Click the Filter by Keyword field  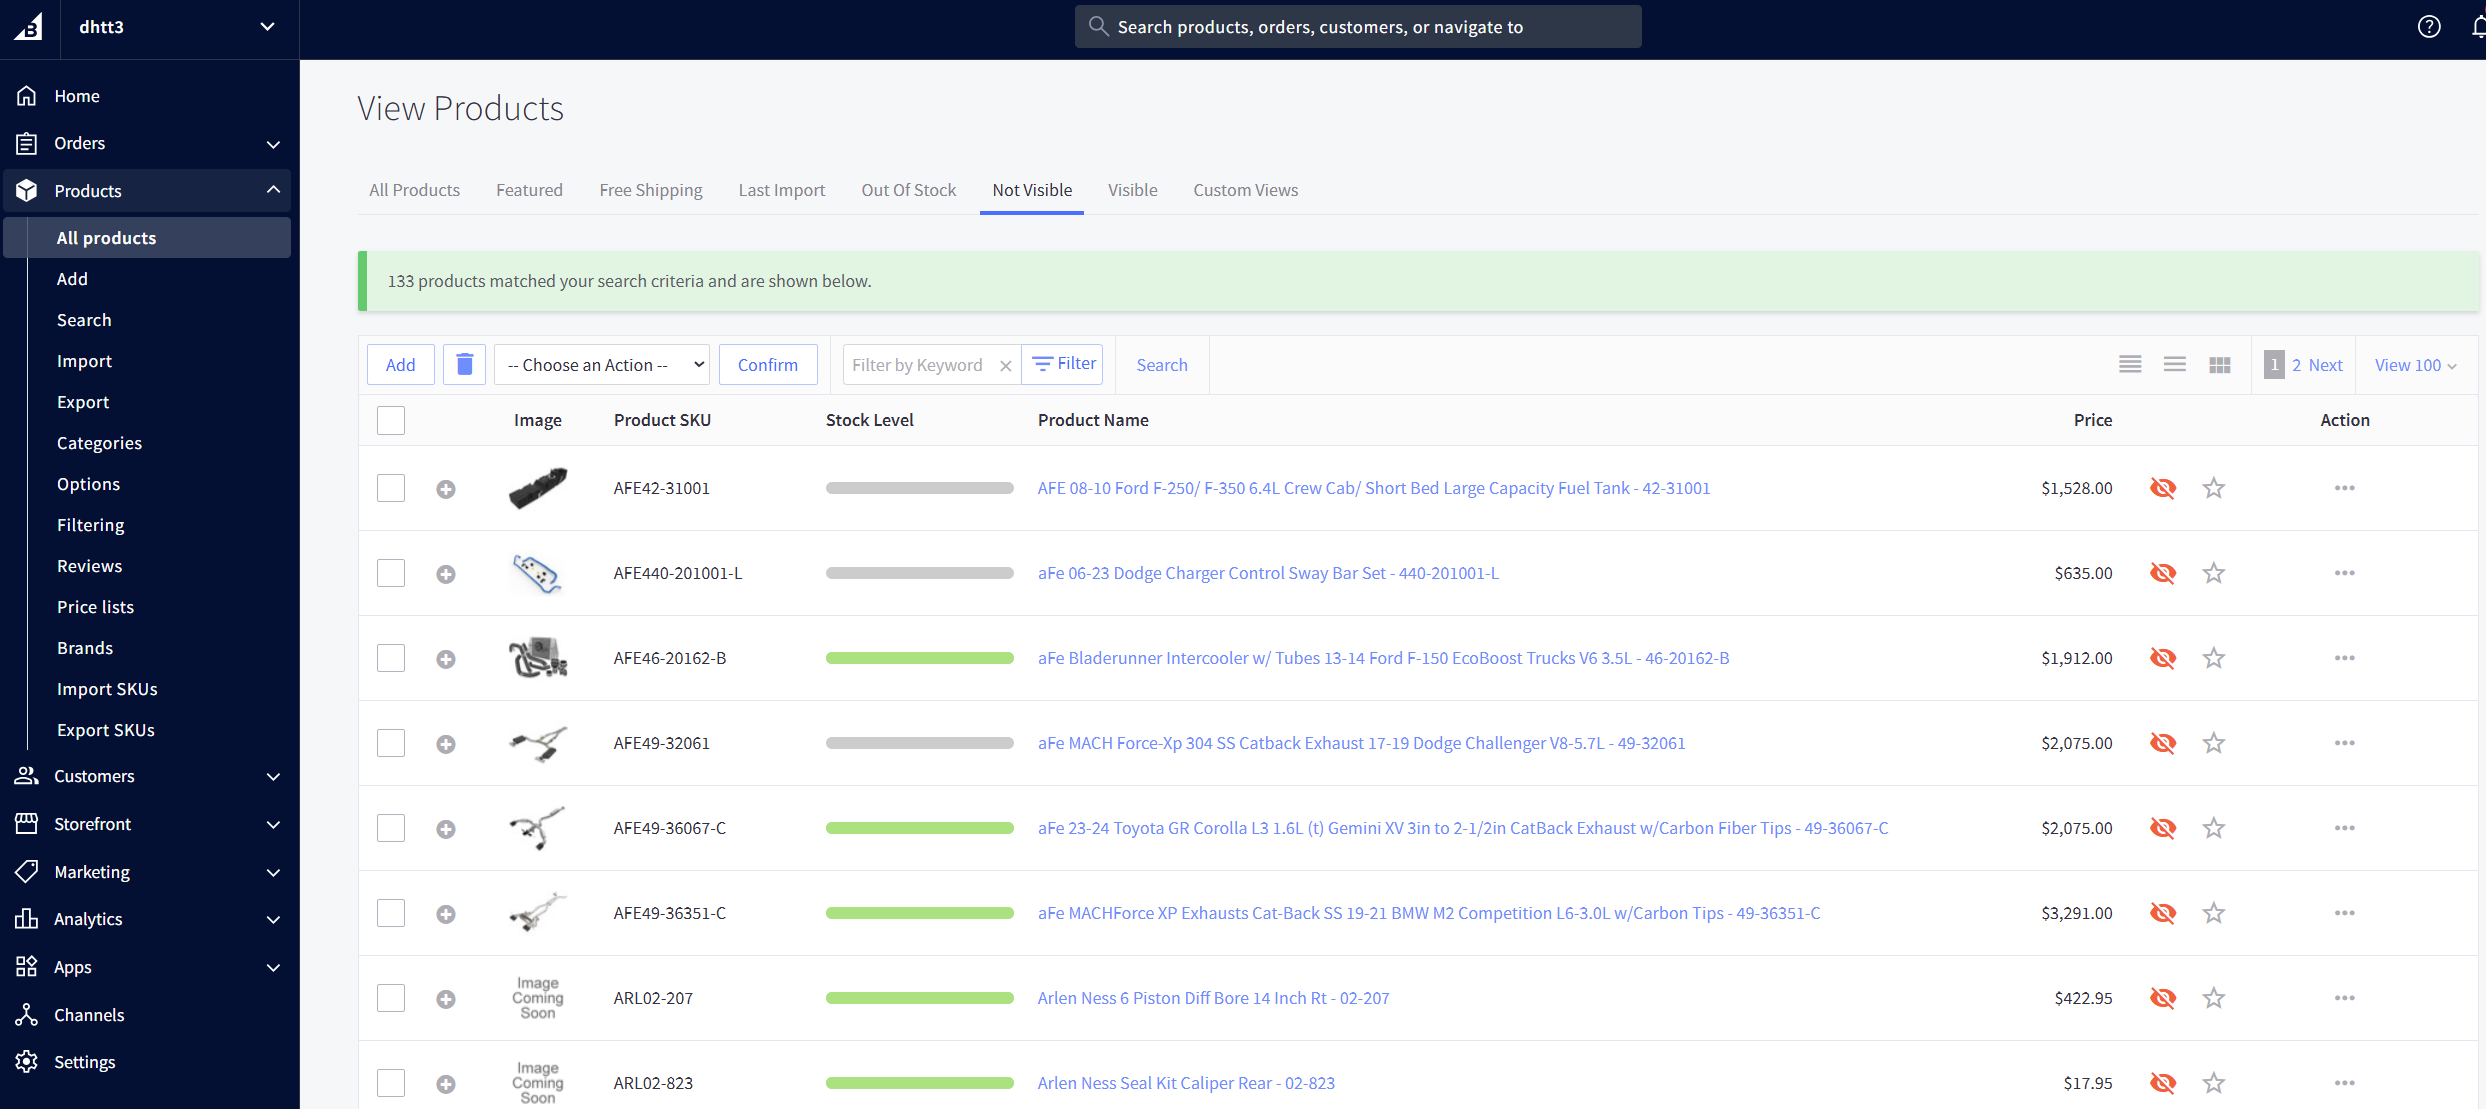(918, 365)
